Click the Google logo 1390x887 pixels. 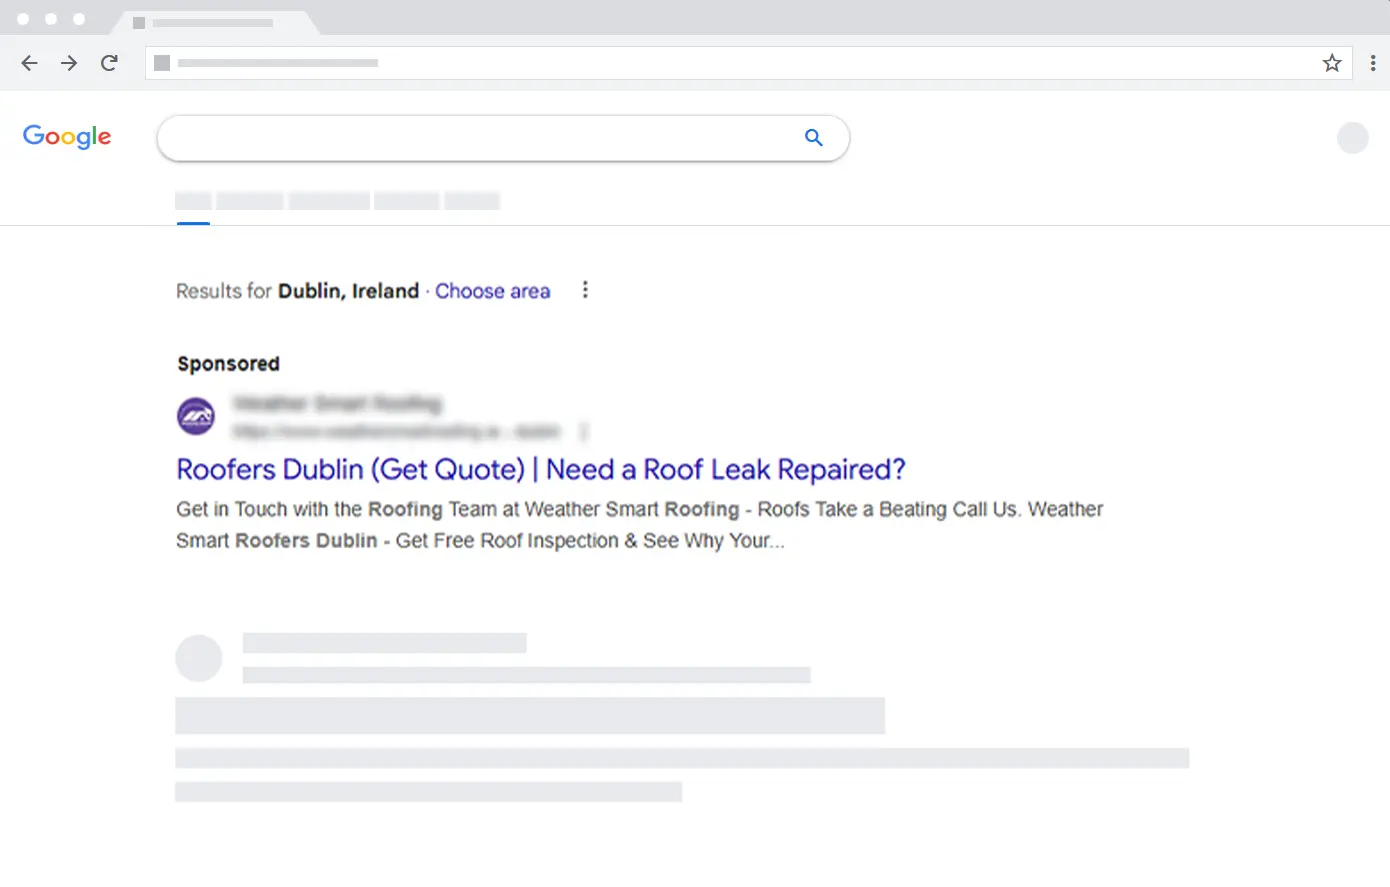click(x=67, y=137)
